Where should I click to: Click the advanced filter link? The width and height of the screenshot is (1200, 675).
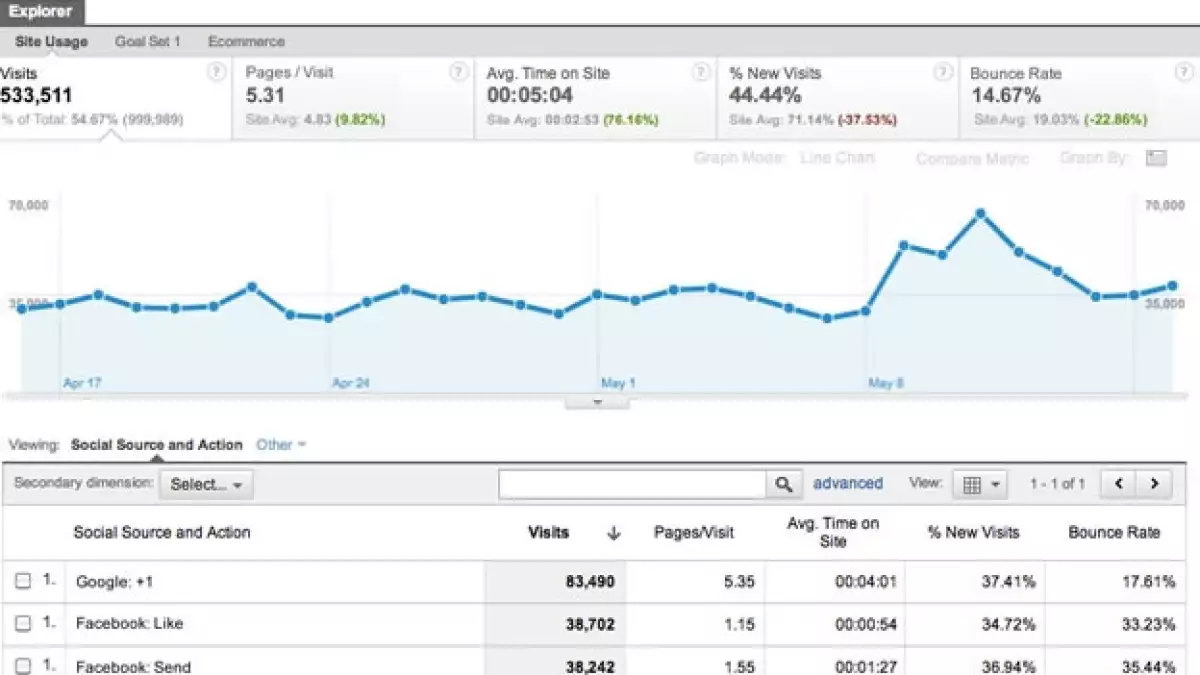848,483
